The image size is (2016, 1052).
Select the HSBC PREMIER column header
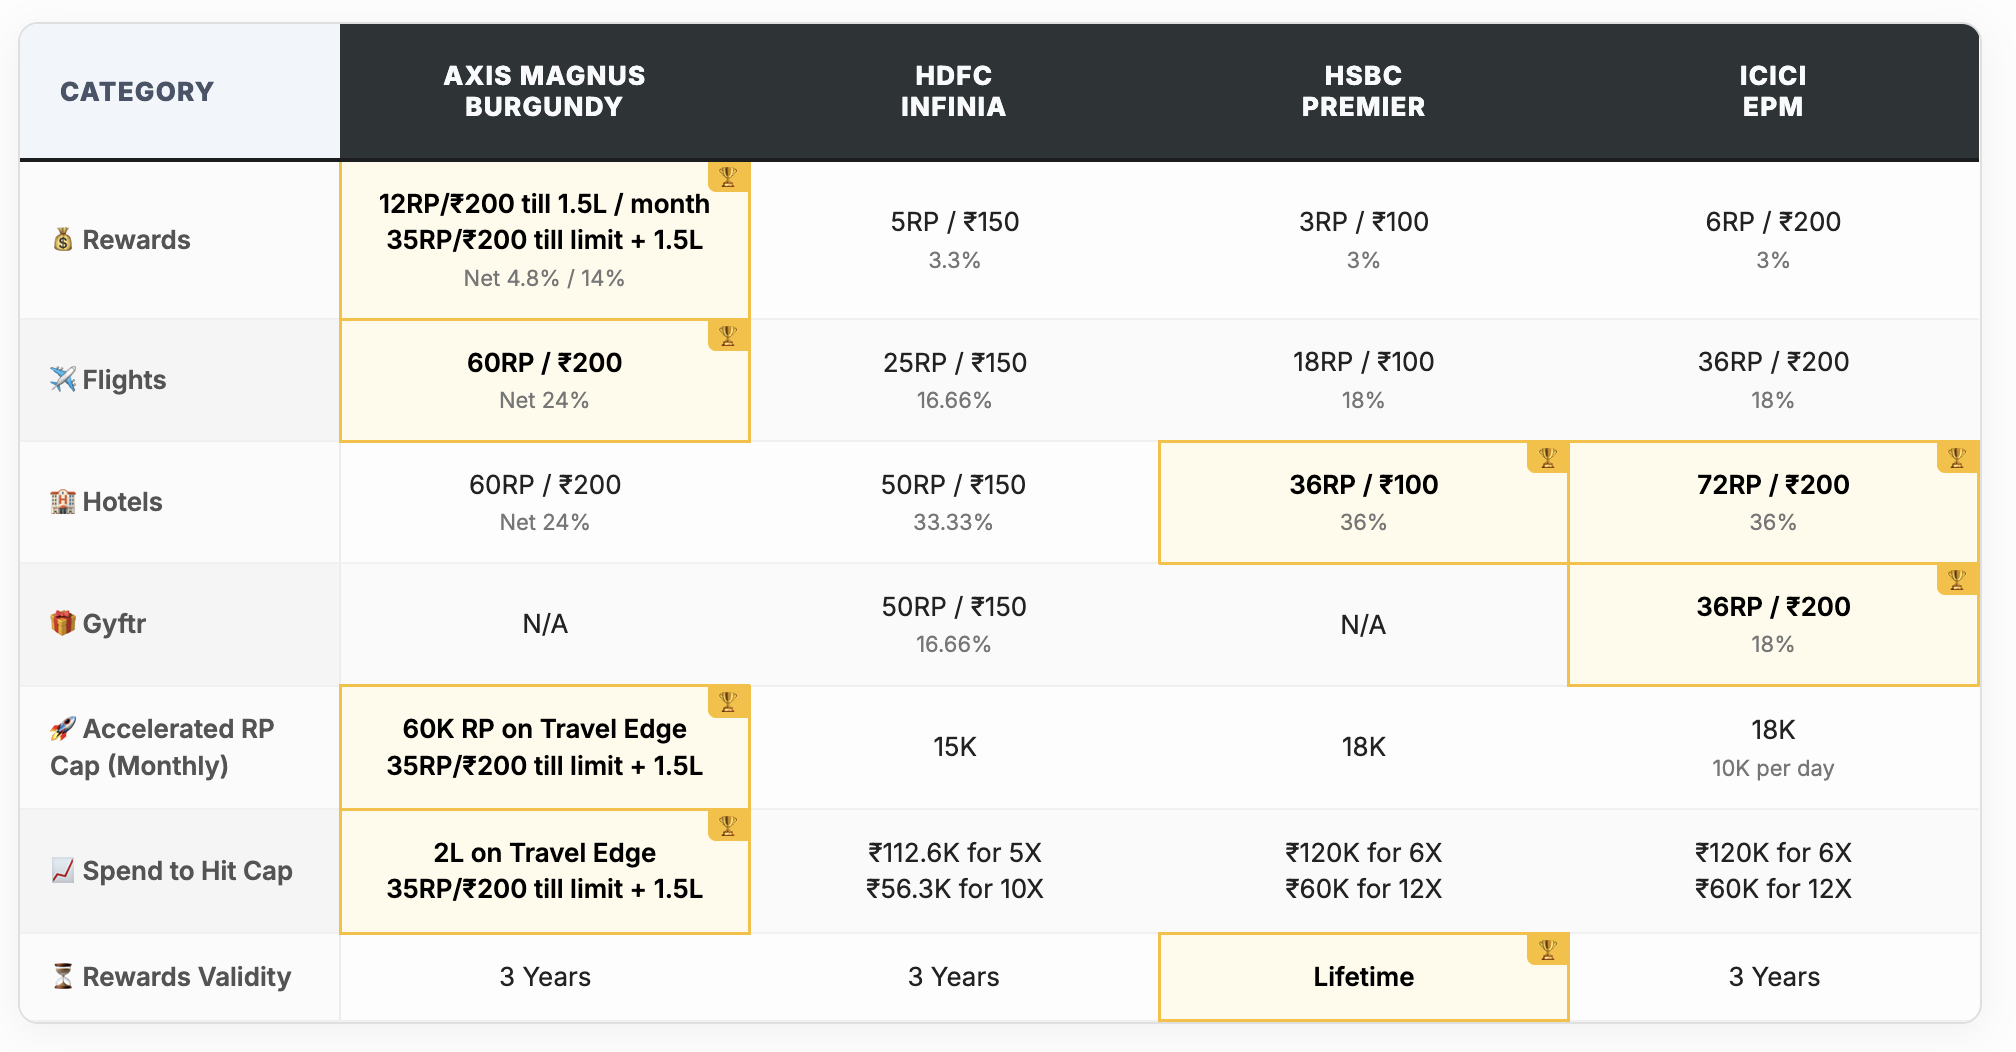tap(1363, 91)
